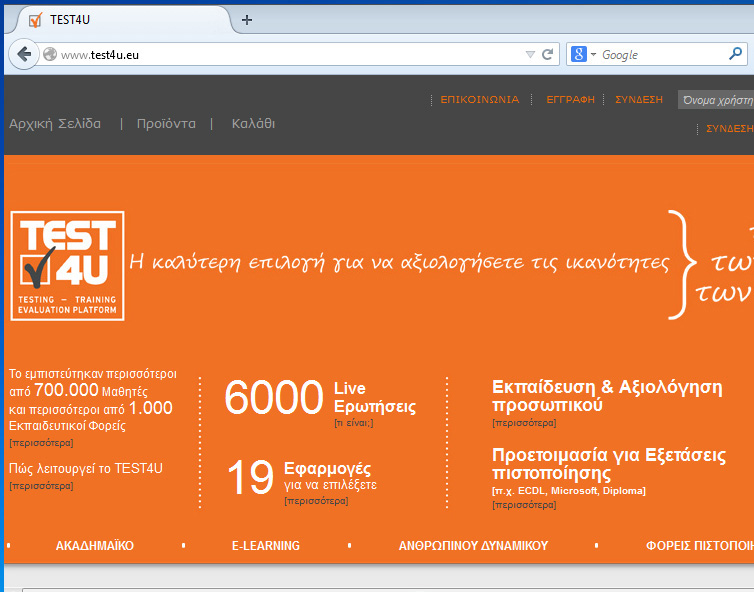Image resolution: width=754 pixels, height=592 pixels.
Task: Open [περισσότερα] under Εκπαίδευση & Αξιολόγηση προσωπικού
Action: tap(524, 423)
